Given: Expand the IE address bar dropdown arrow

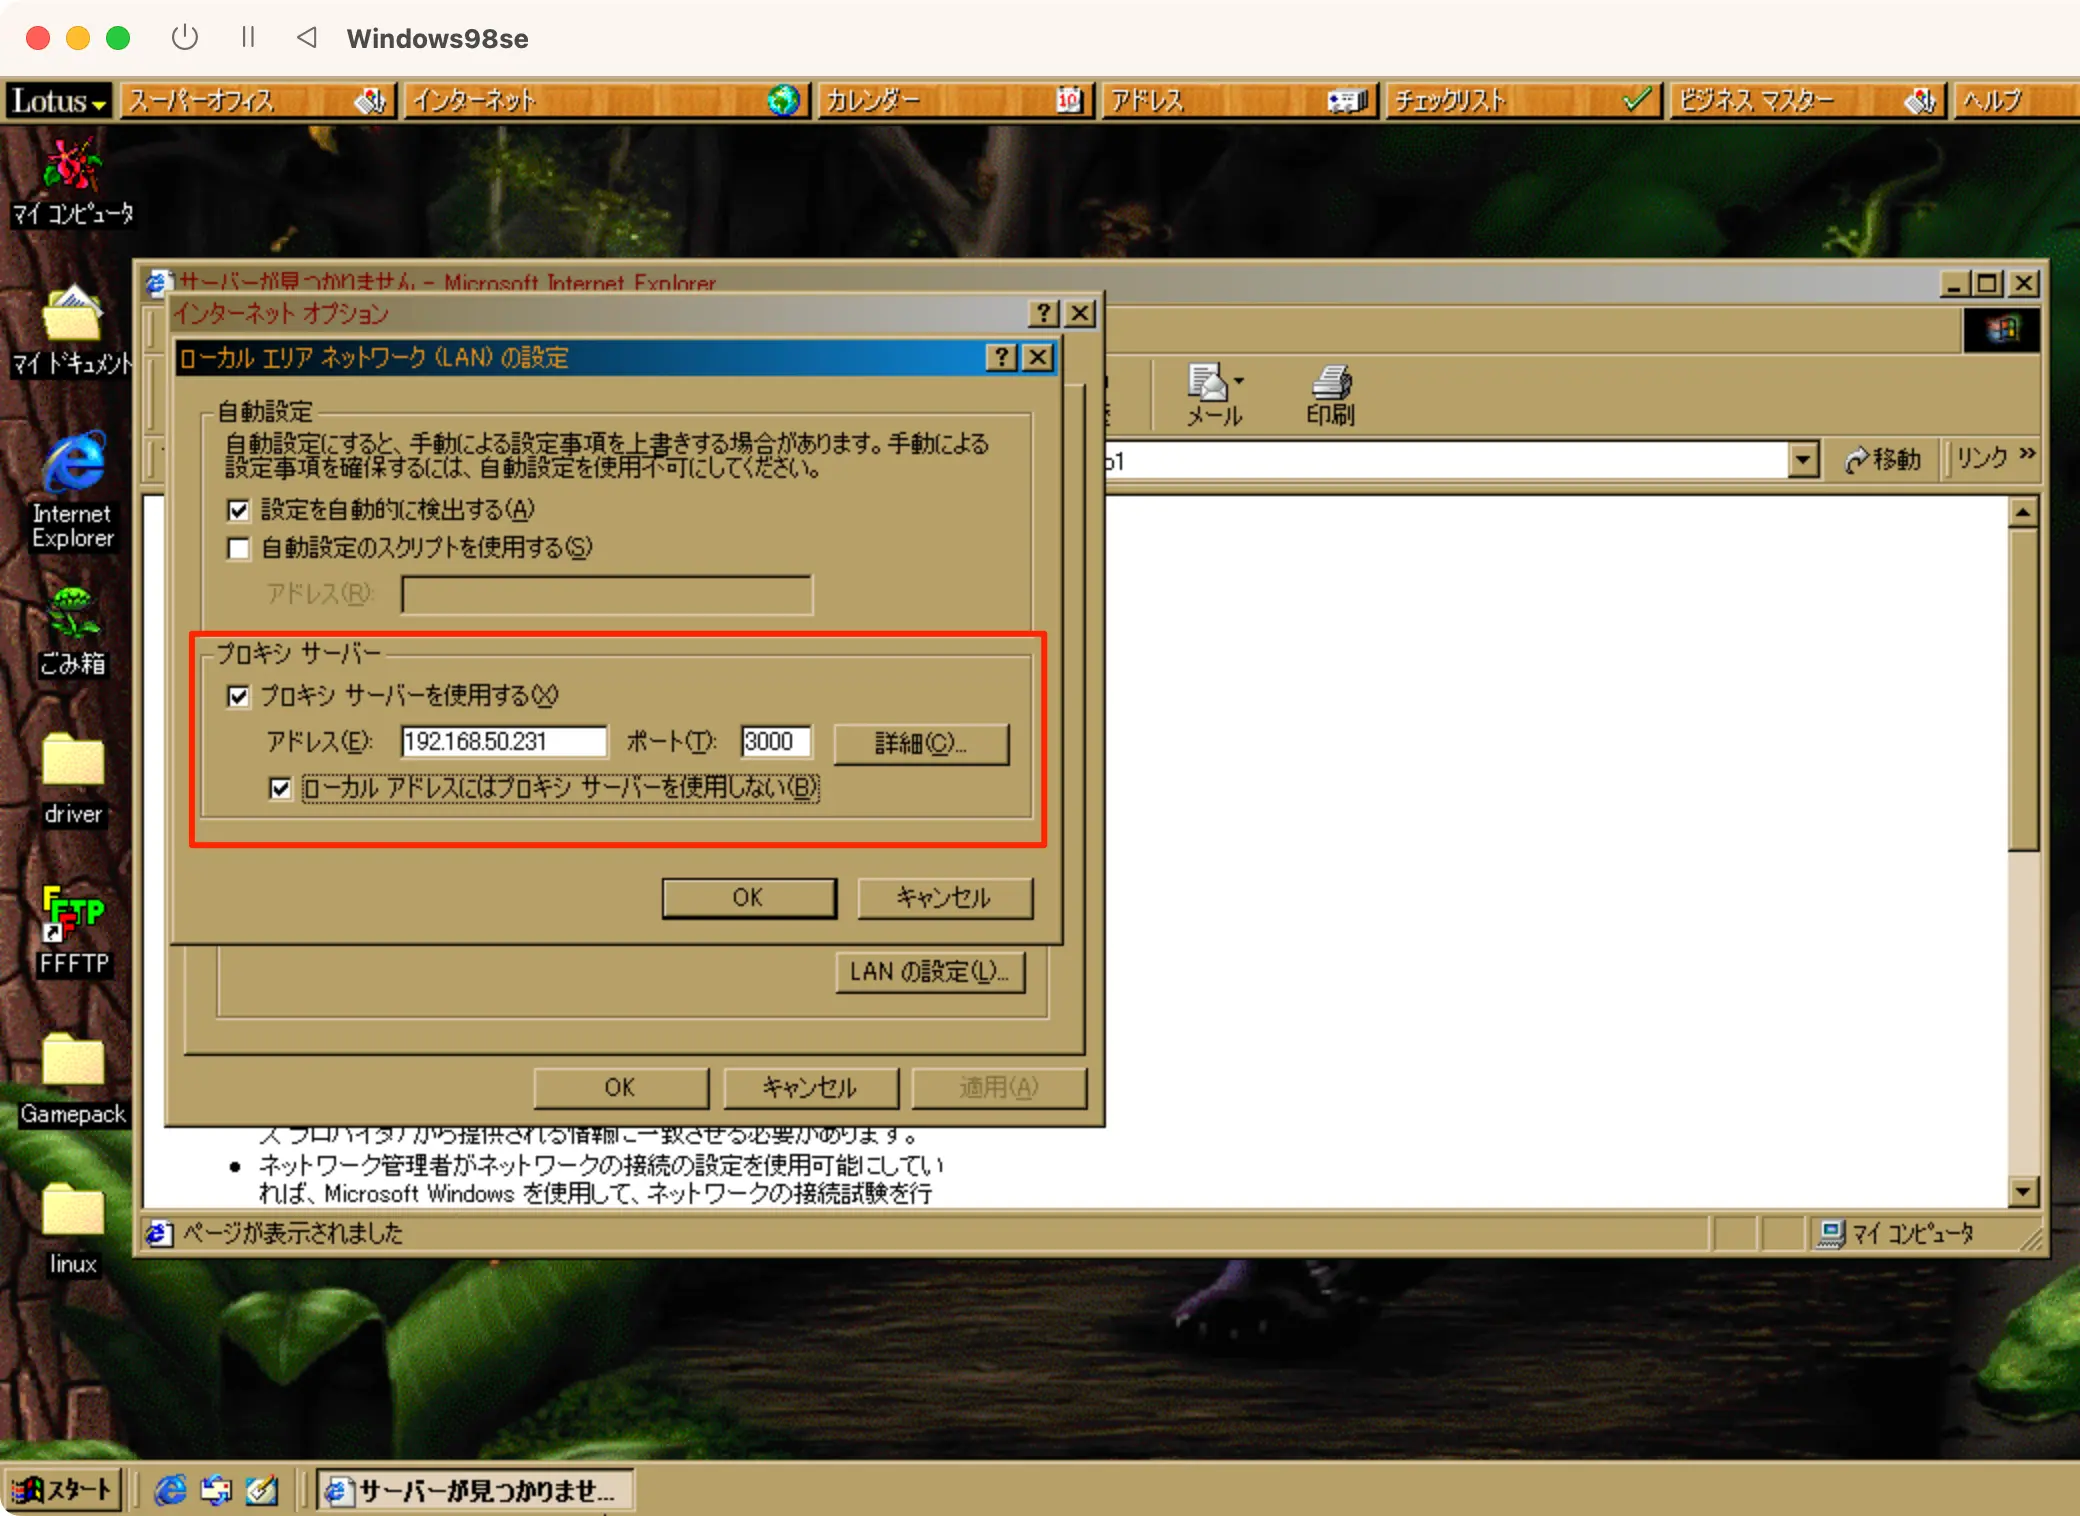Looking at the screenshot, I should coord(1802,460).
